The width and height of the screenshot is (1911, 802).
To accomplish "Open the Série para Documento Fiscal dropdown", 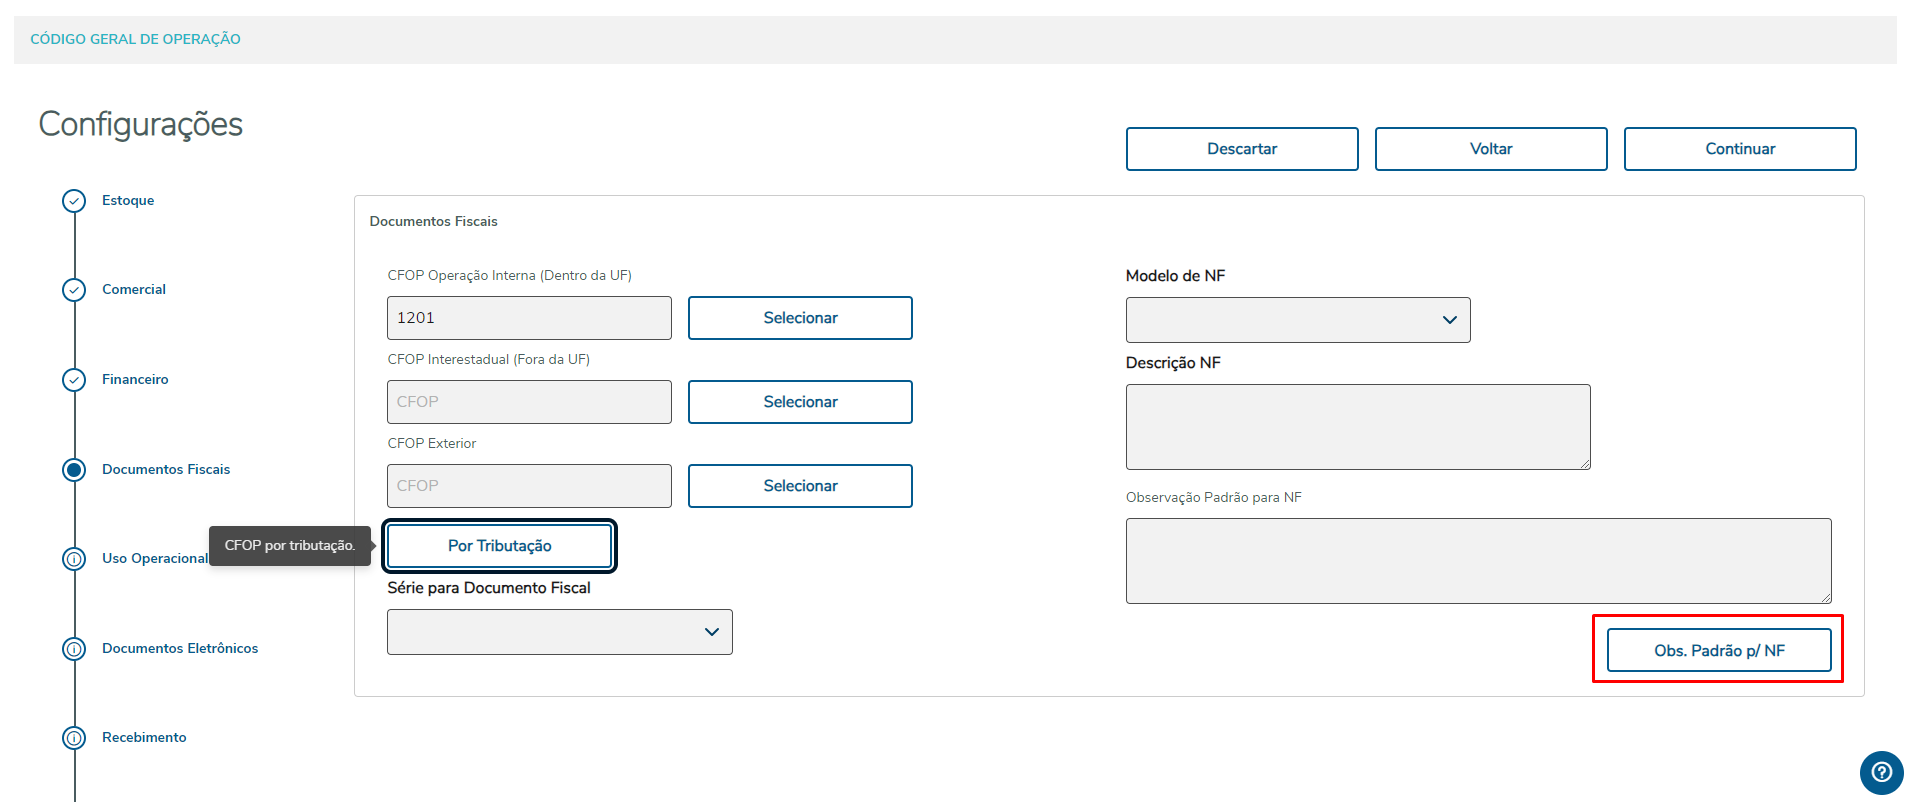I will point(559,632).
